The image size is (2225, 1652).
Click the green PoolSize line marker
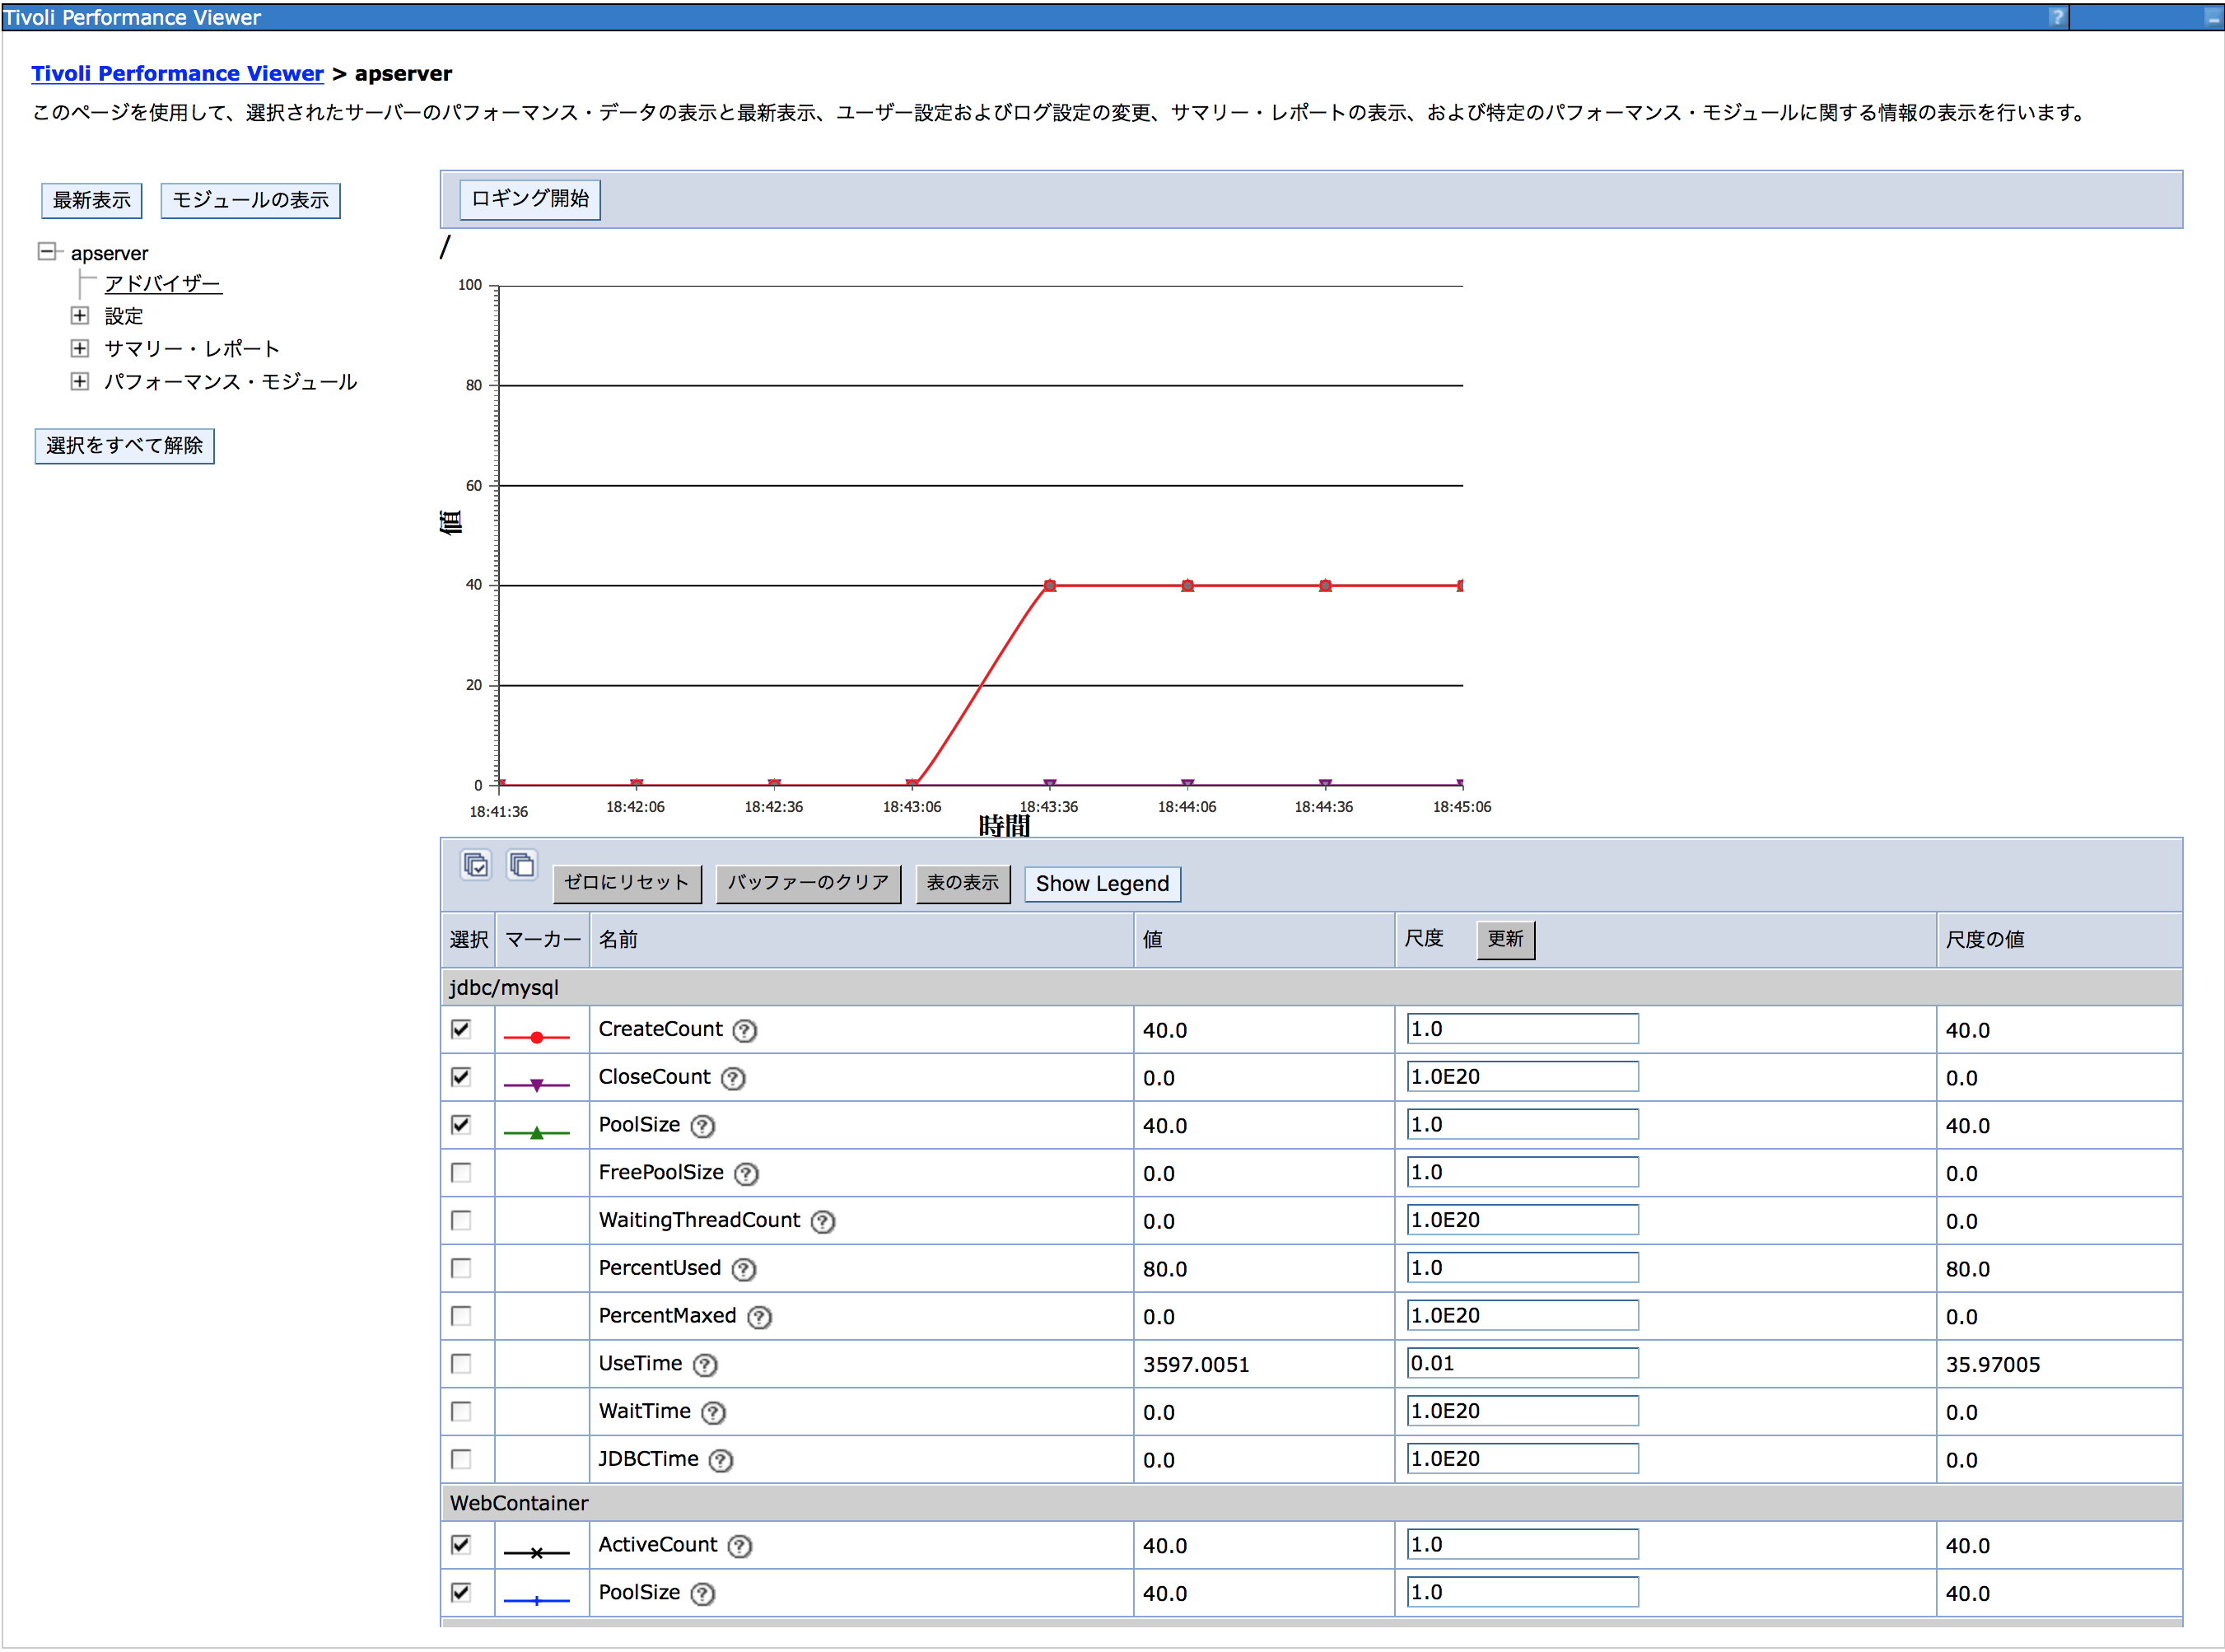pyautogui.click(x=536, y=1133)
